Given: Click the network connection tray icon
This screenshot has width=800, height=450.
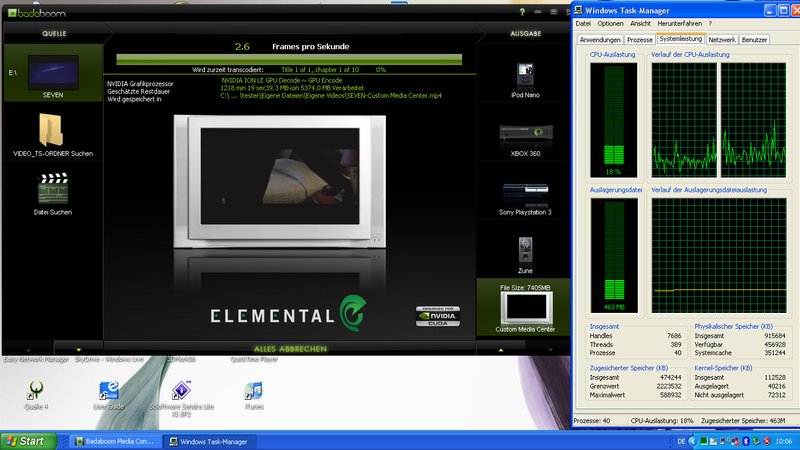Looking at the screenshot, I should [735, 441].
